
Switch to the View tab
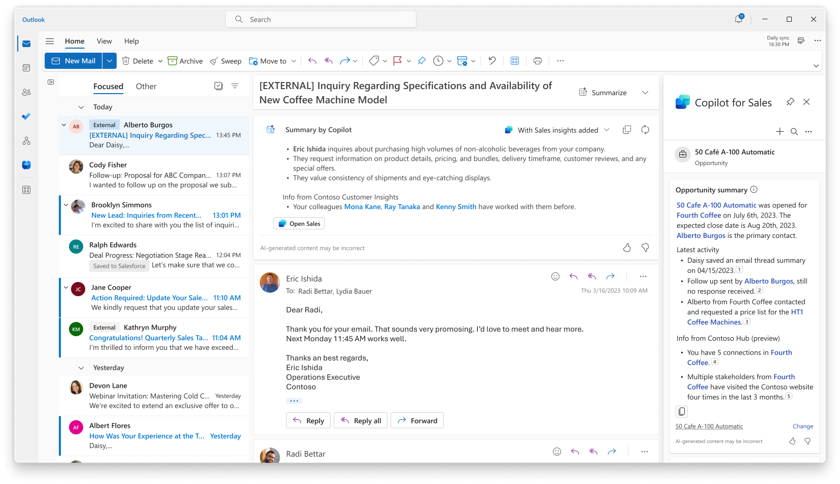[x=104, y=41]
